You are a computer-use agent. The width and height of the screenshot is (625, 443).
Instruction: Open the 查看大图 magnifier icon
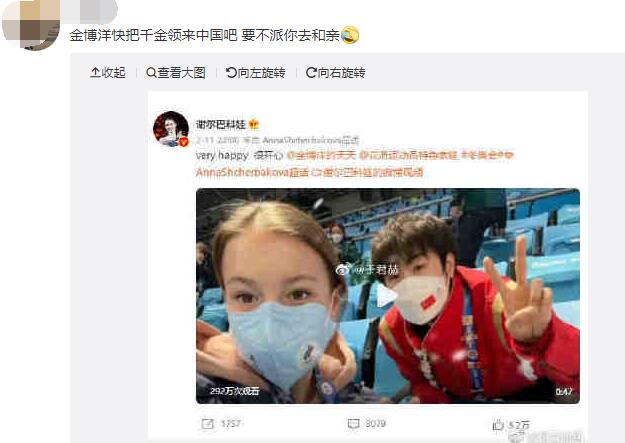(151, 73)
